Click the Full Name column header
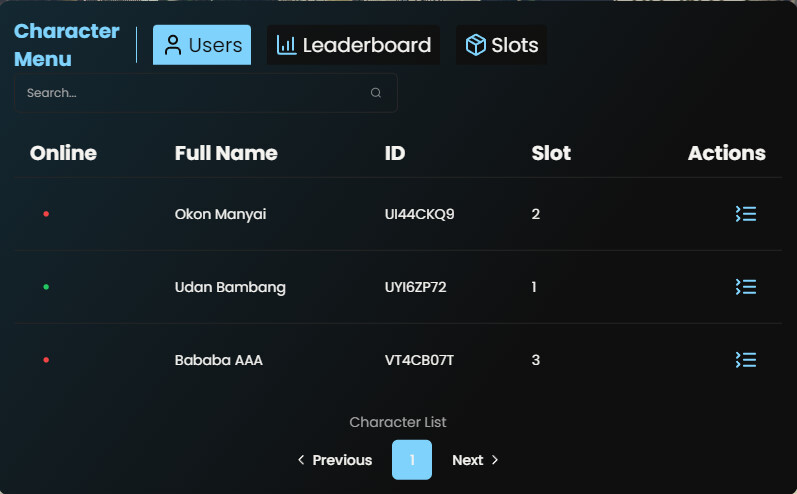The height and width of the screenshot is (494, 797). [226, 153]
